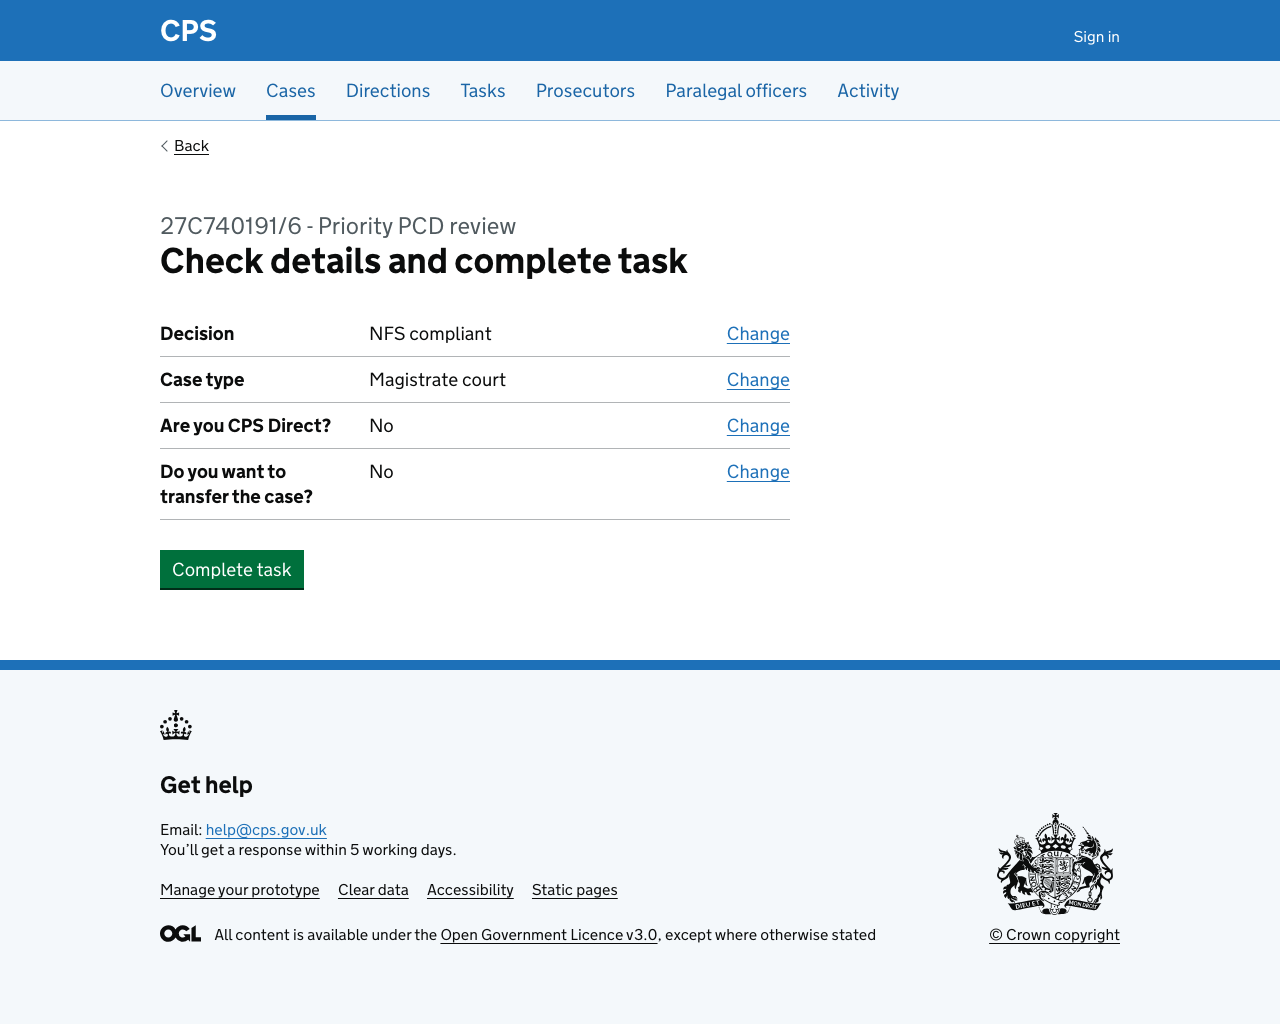Open the Cases navigation tab
This screenshot has width=1280, height=1024.
(291, 89)
